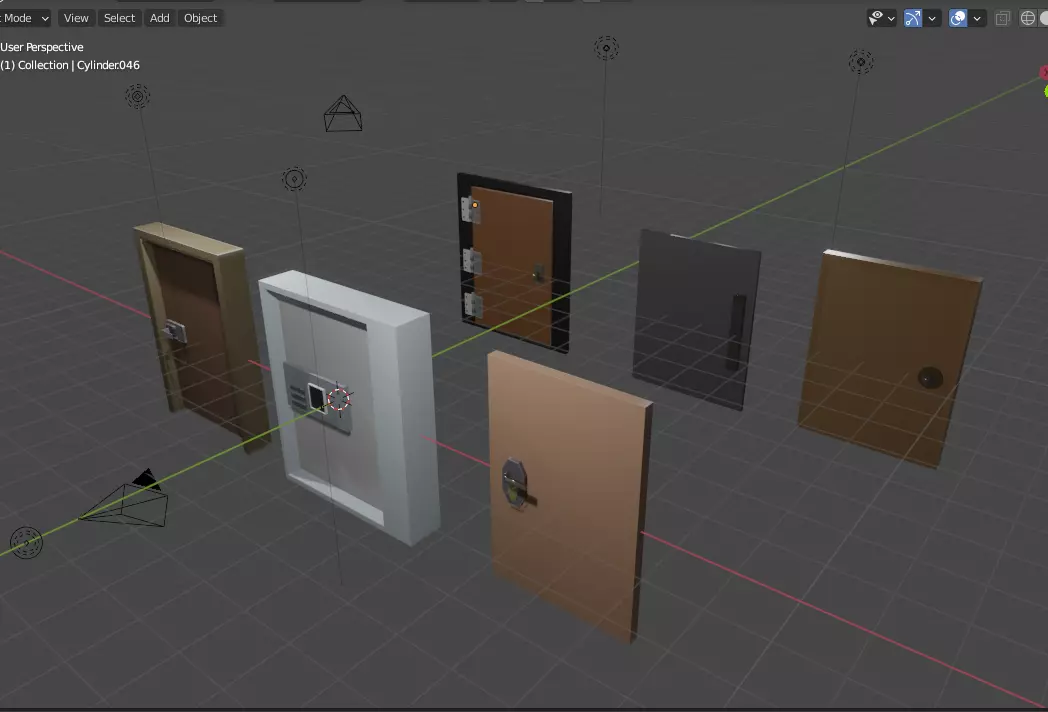Open the Add menu
Image resolution: width=1048 pixels, height=712 pixels.
160,18
